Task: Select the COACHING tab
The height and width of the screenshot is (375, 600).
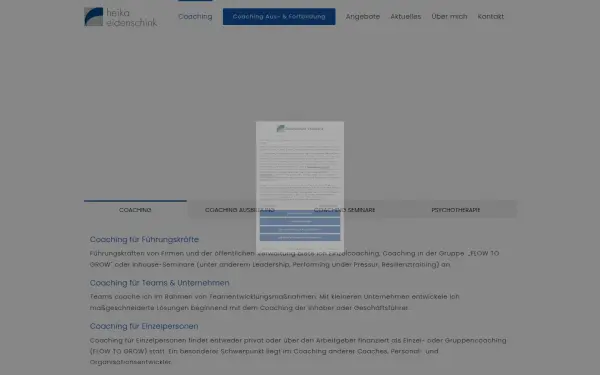Action: (x=135, y=210)
